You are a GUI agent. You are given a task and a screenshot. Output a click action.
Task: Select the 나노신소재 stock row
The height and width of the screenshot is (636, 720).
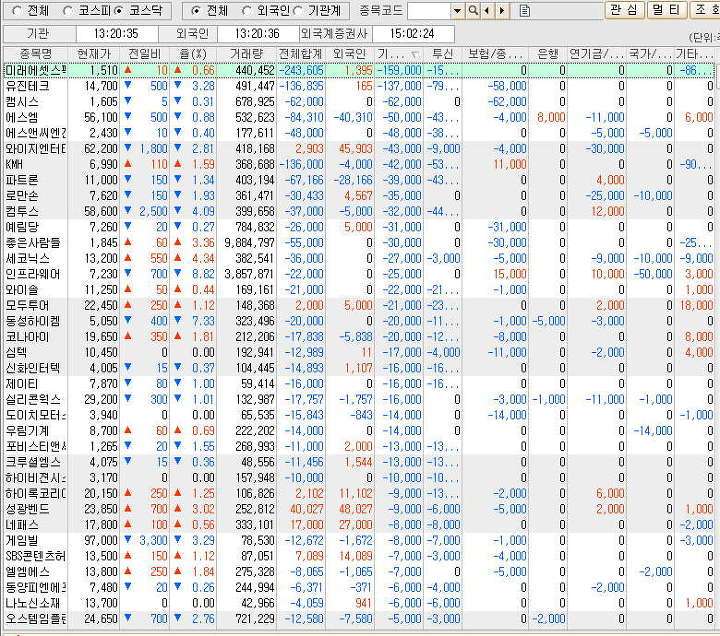pos(359,602)
